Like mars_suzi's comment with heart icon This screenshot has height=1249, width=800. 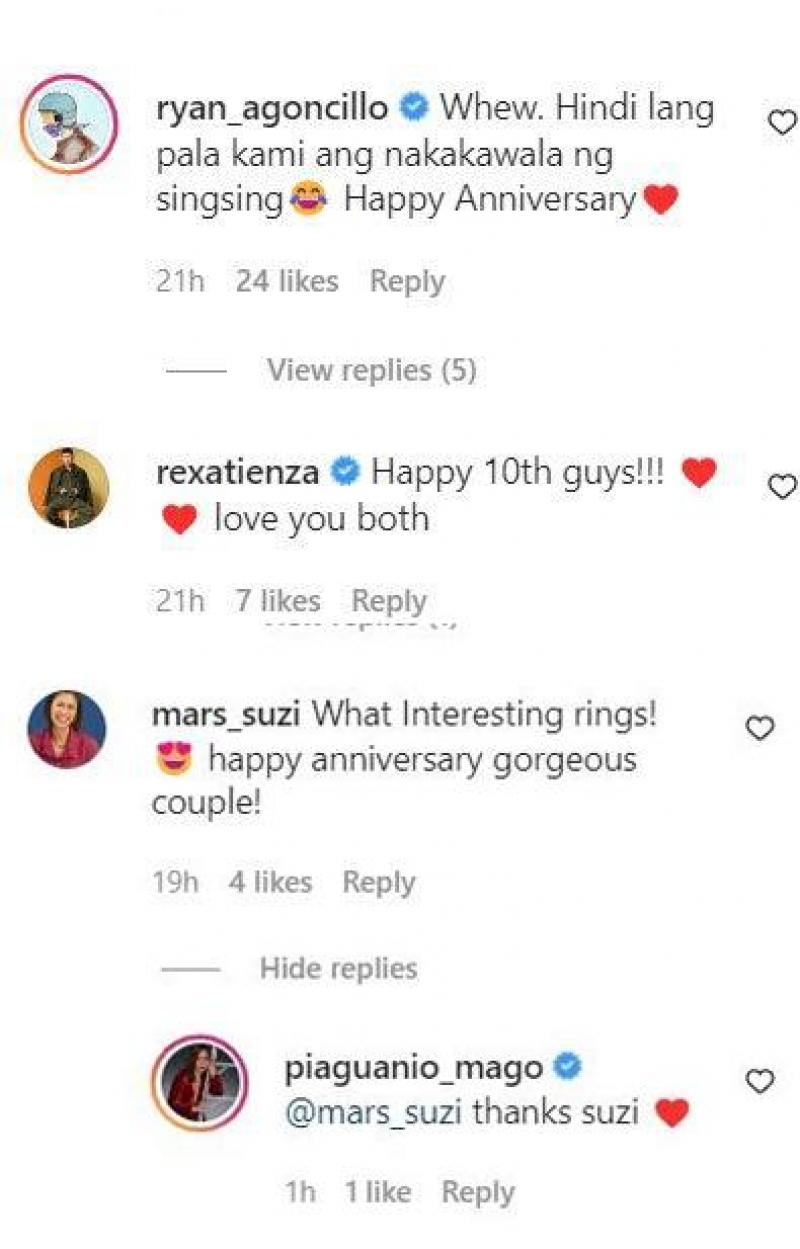[760, 729]
